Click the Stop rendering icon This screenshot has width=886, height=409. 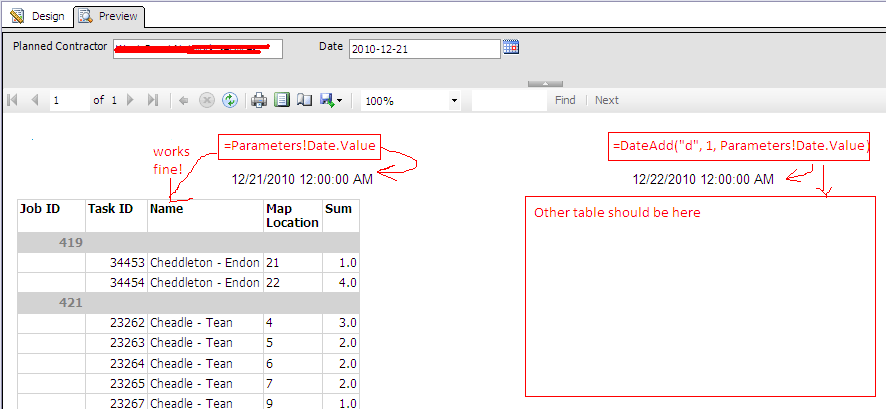[207, 101]
